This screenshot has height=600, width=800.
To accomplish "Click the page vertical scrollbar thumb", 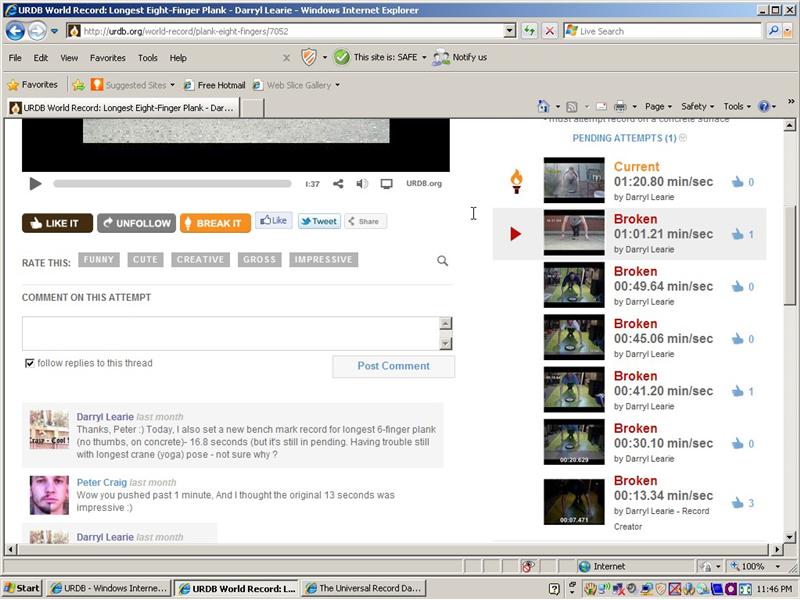I will 789,255.
